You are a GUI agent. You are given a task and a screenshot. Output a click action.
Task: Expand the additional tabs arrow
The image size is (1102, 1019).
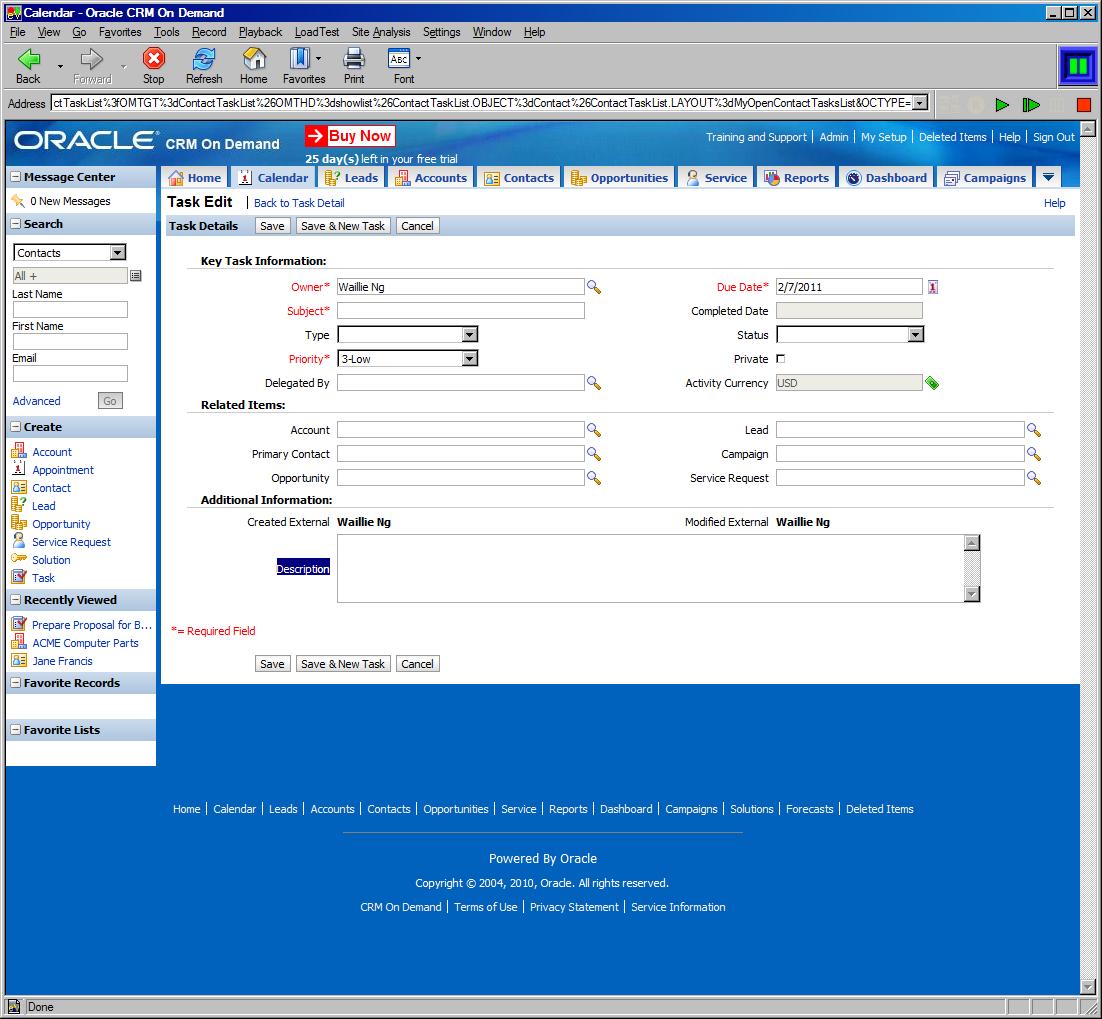(x=1048, y=177)
